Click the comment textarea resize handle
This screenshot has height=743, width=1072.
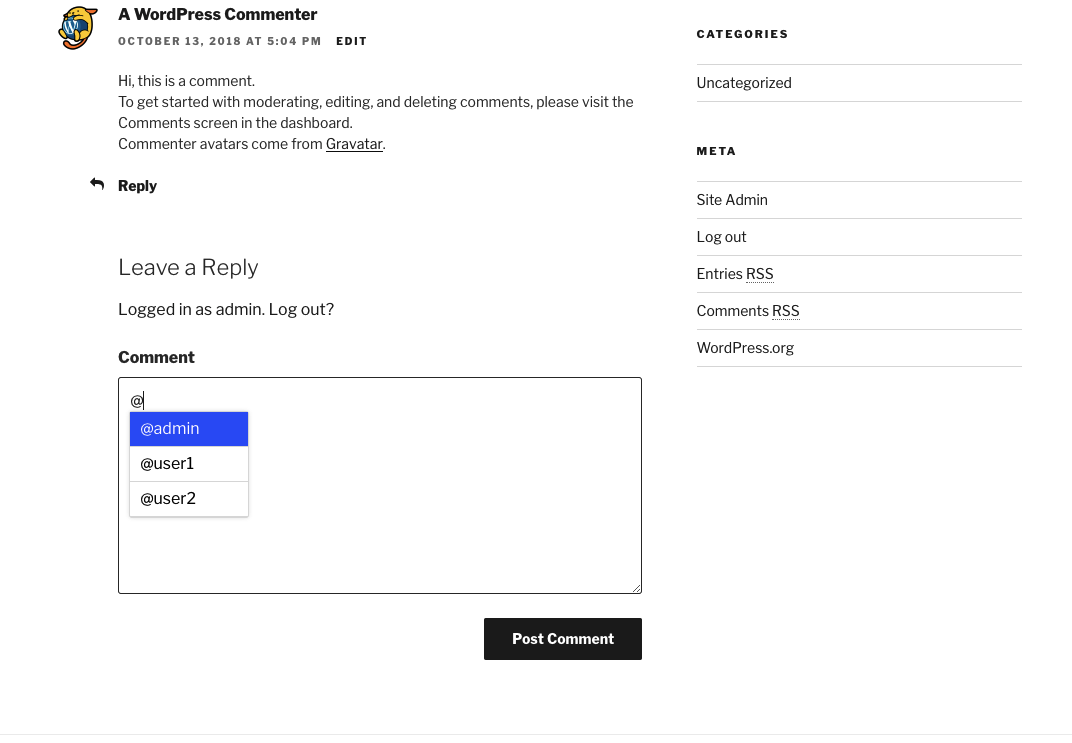[x=636, y=588]
